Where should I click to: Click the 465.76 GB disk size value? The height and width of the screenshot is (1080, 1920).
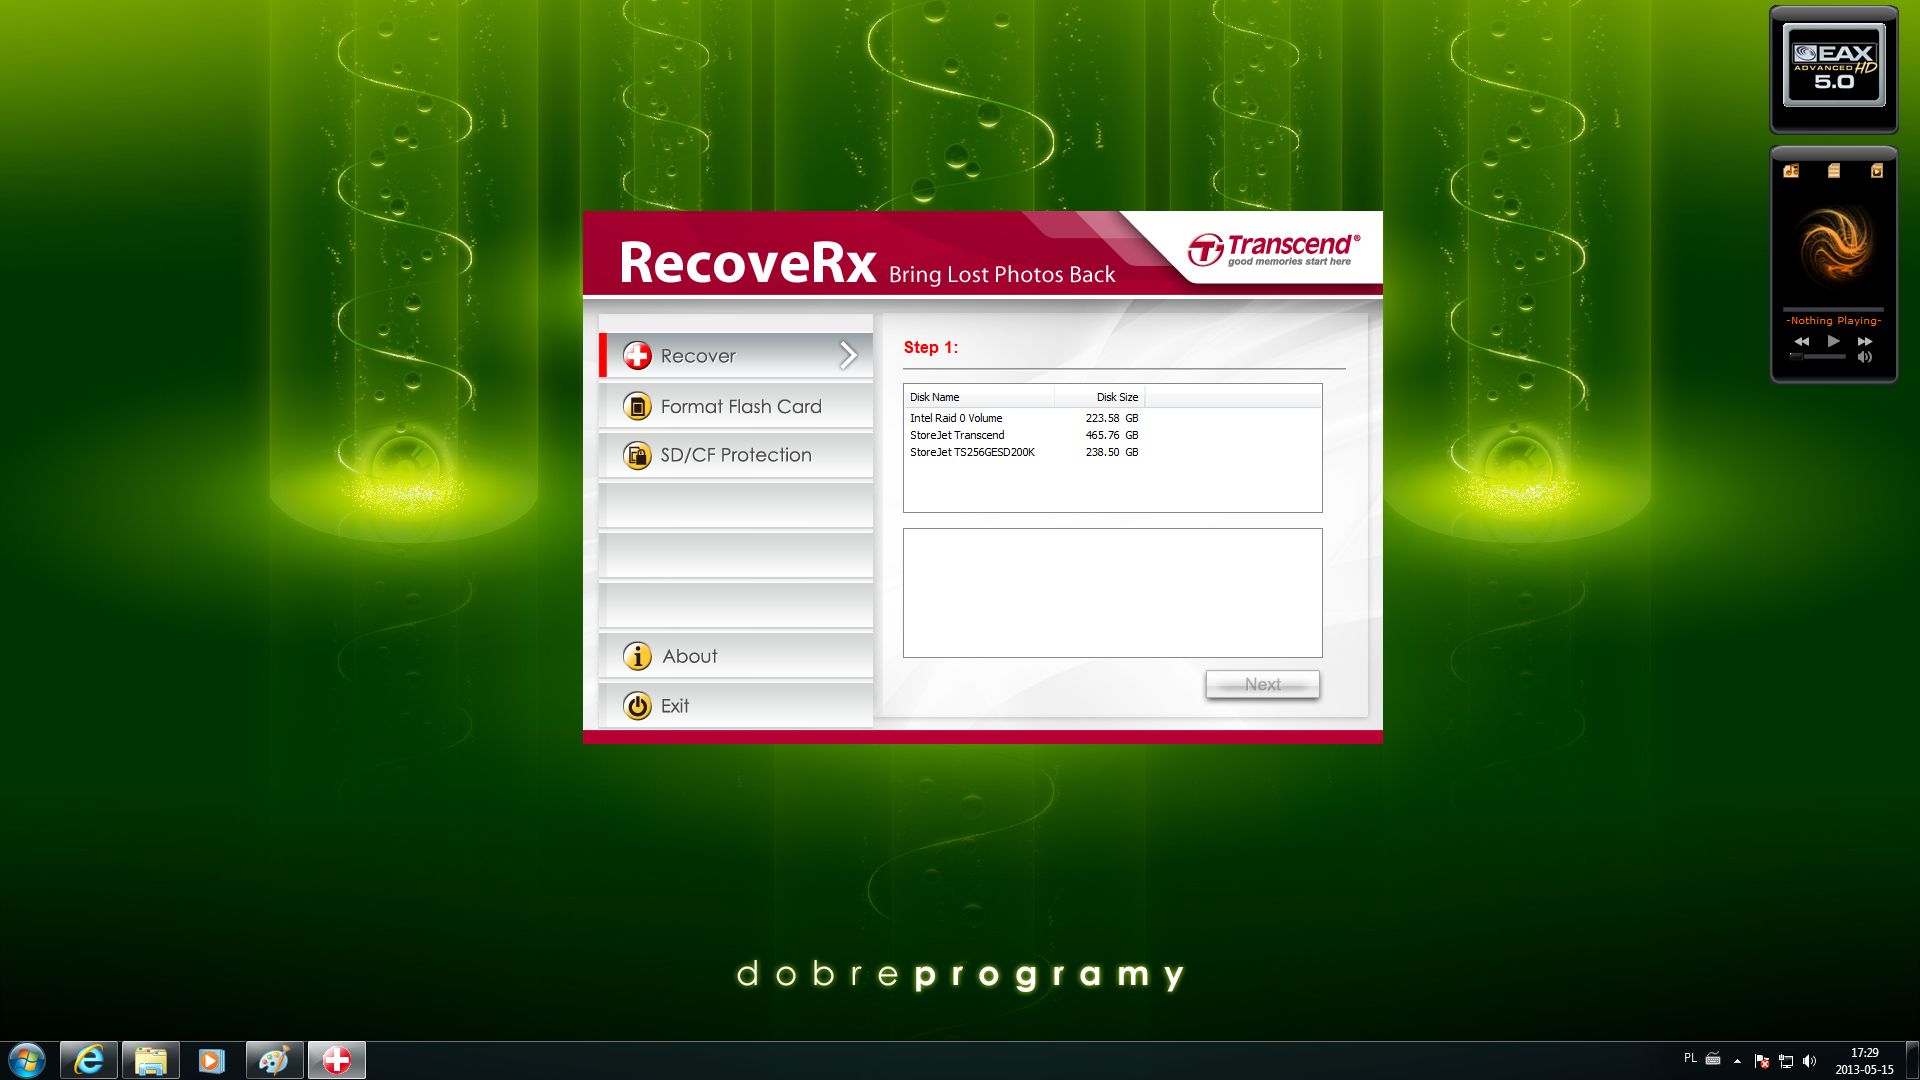coord(1112,435)
